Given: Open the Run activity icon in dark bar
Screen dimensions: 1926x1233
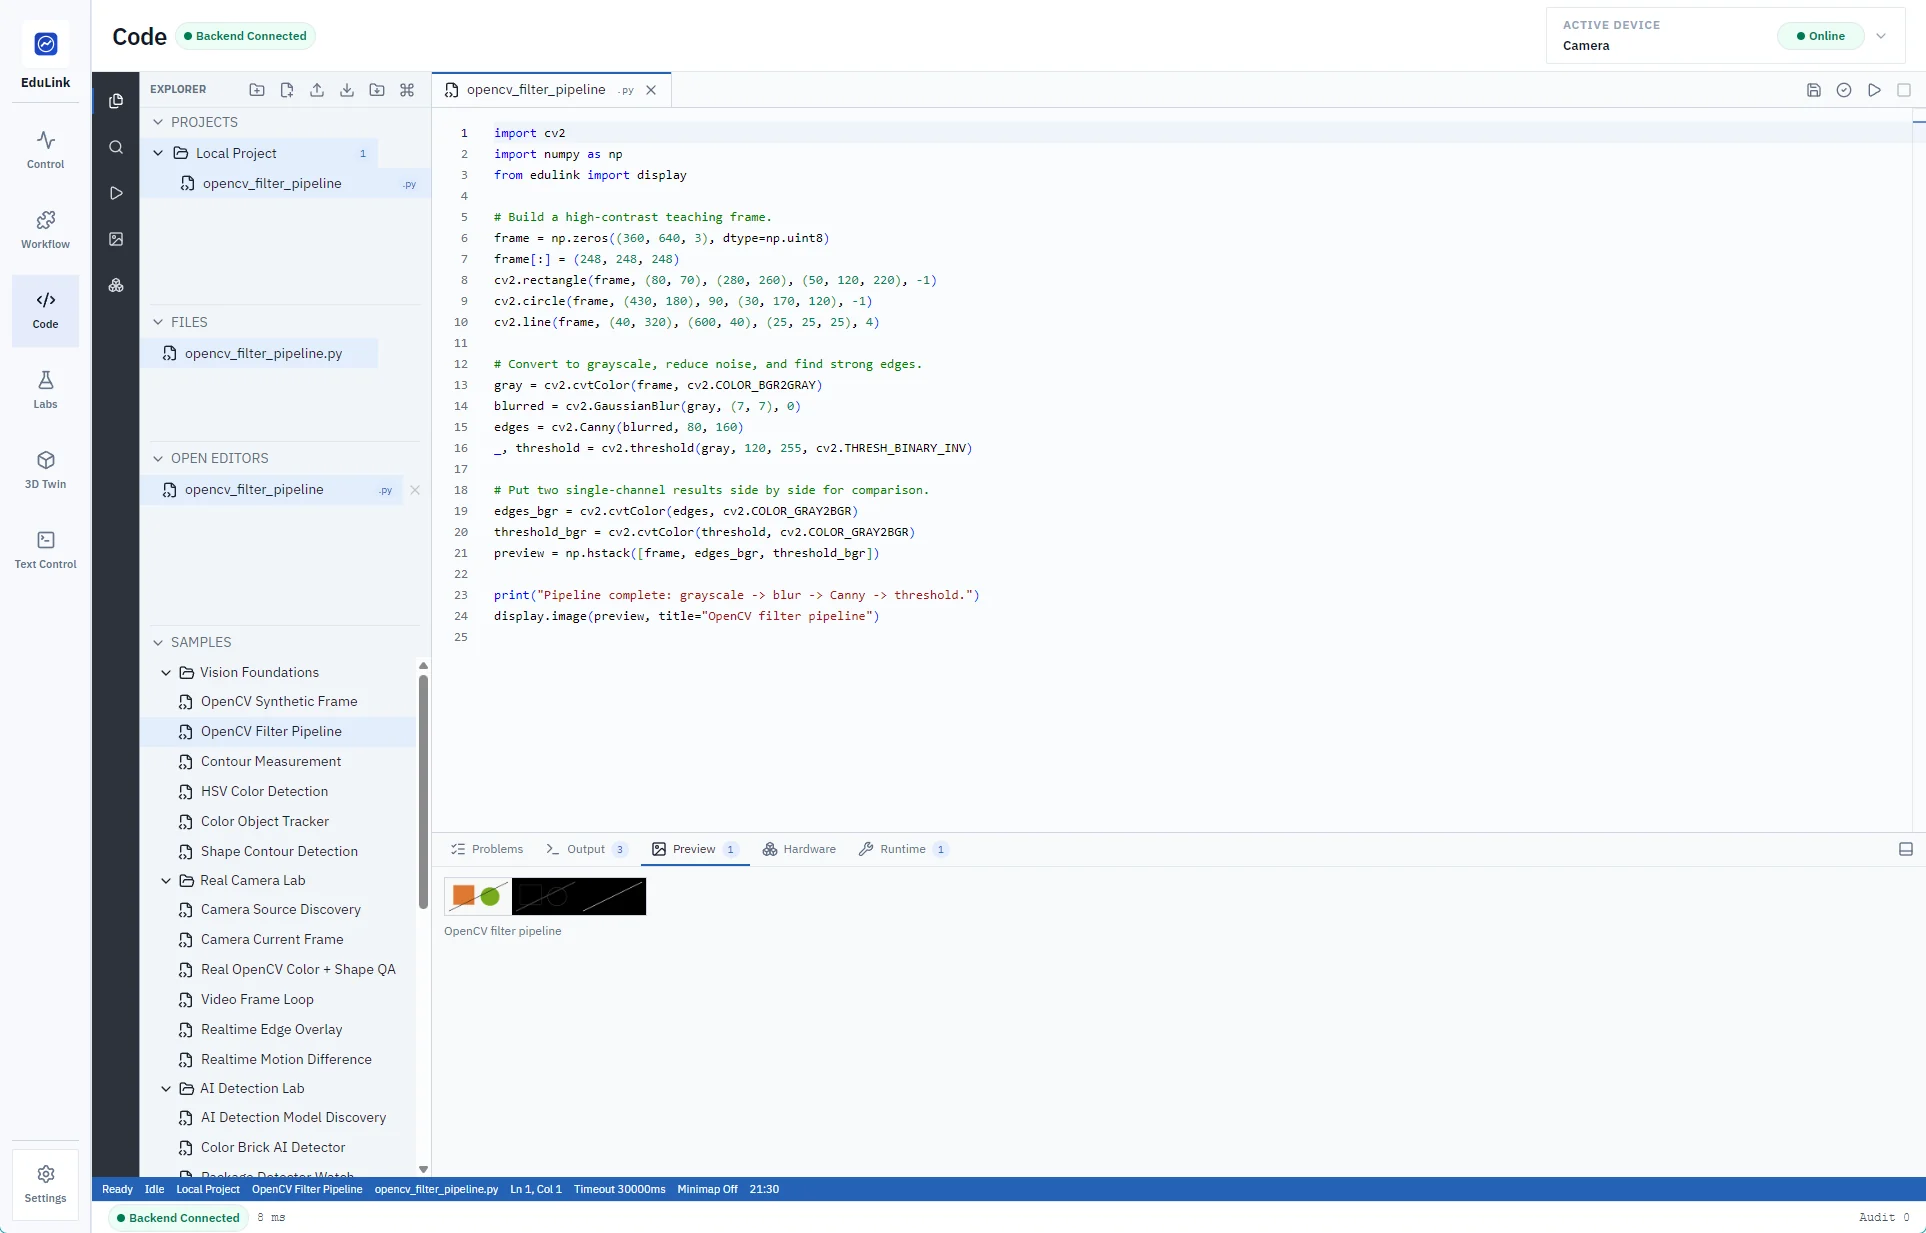Looking at the screenshot, I should 116,193.
